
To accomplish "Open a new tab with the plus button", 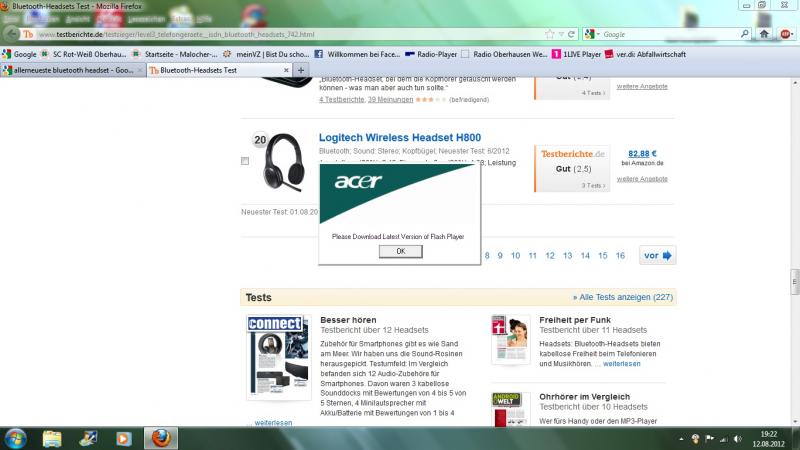I will click(302, 71).
